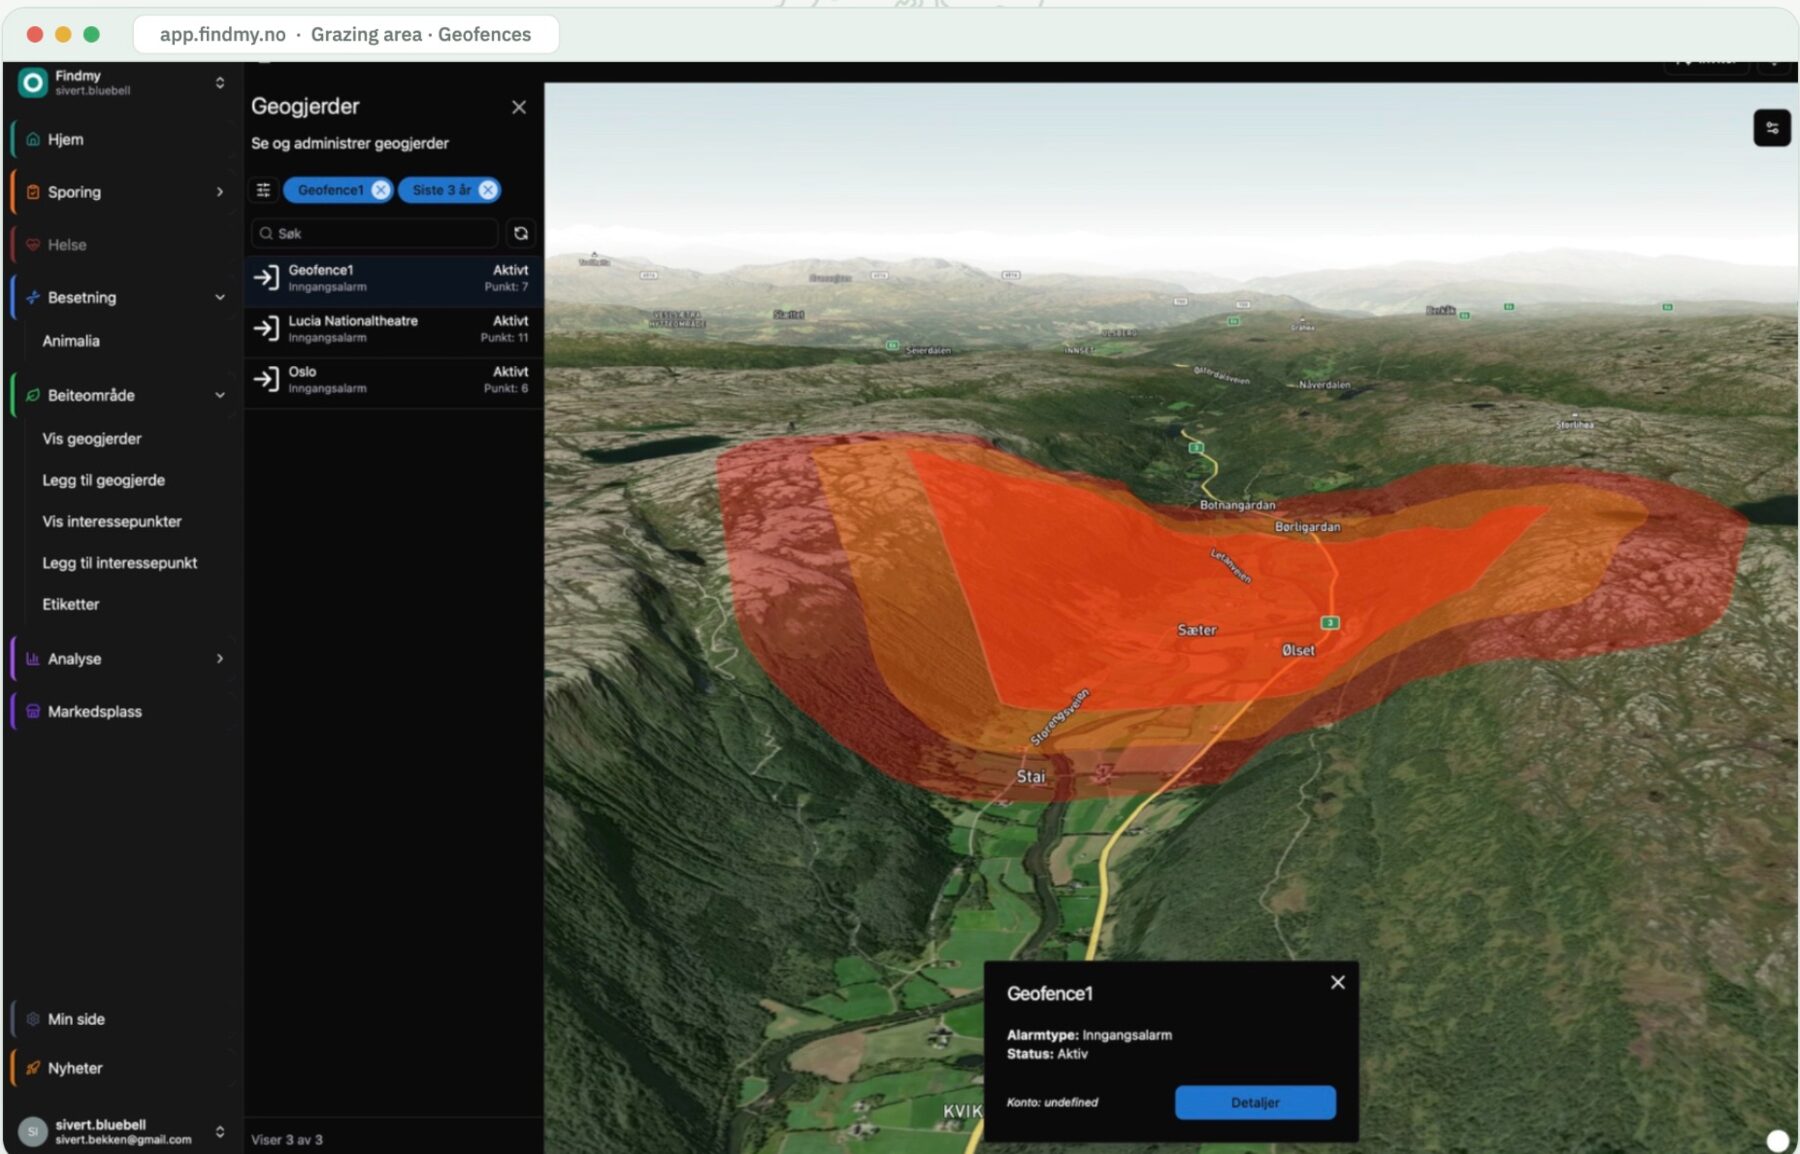Open the Hjem home page

coord(125,139)
